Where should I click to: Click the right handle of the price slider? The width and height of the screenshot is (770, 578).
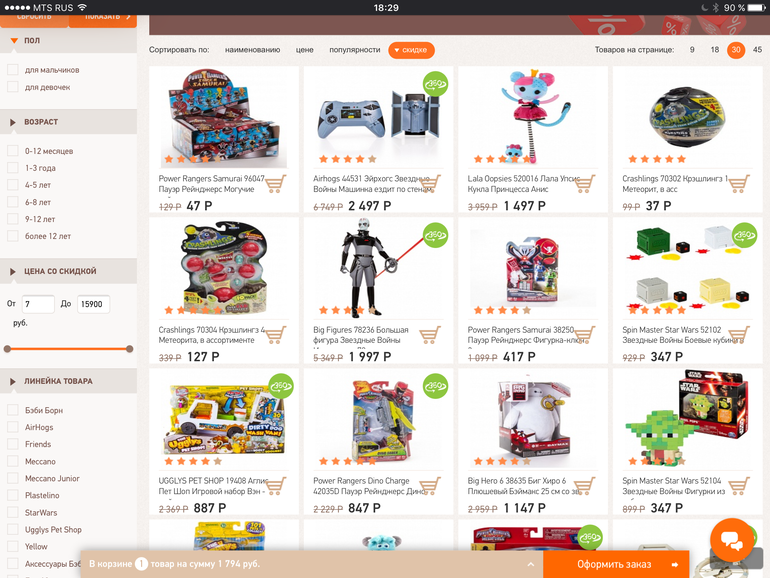[130, 349]
